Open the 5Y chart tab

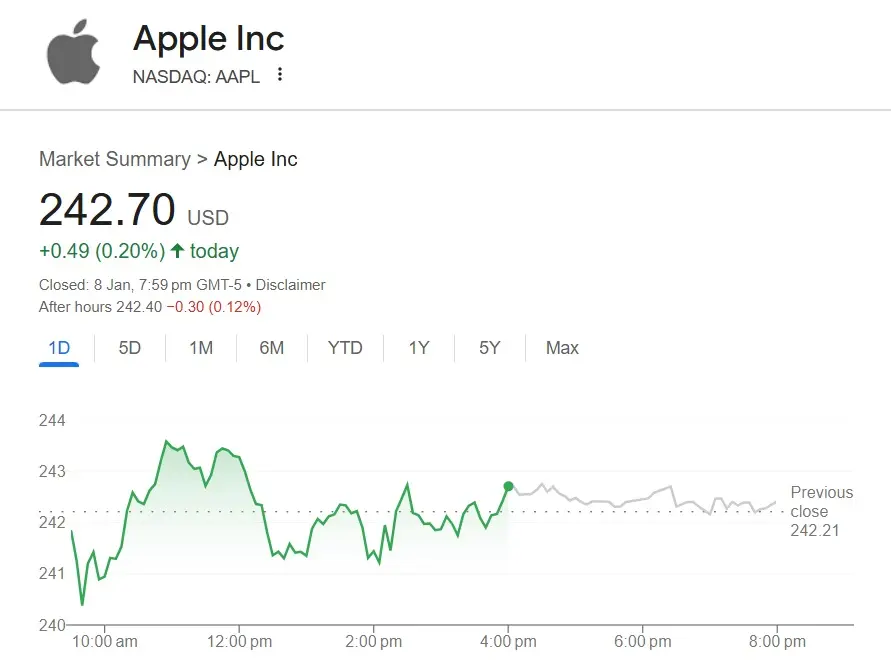[489, 348]
